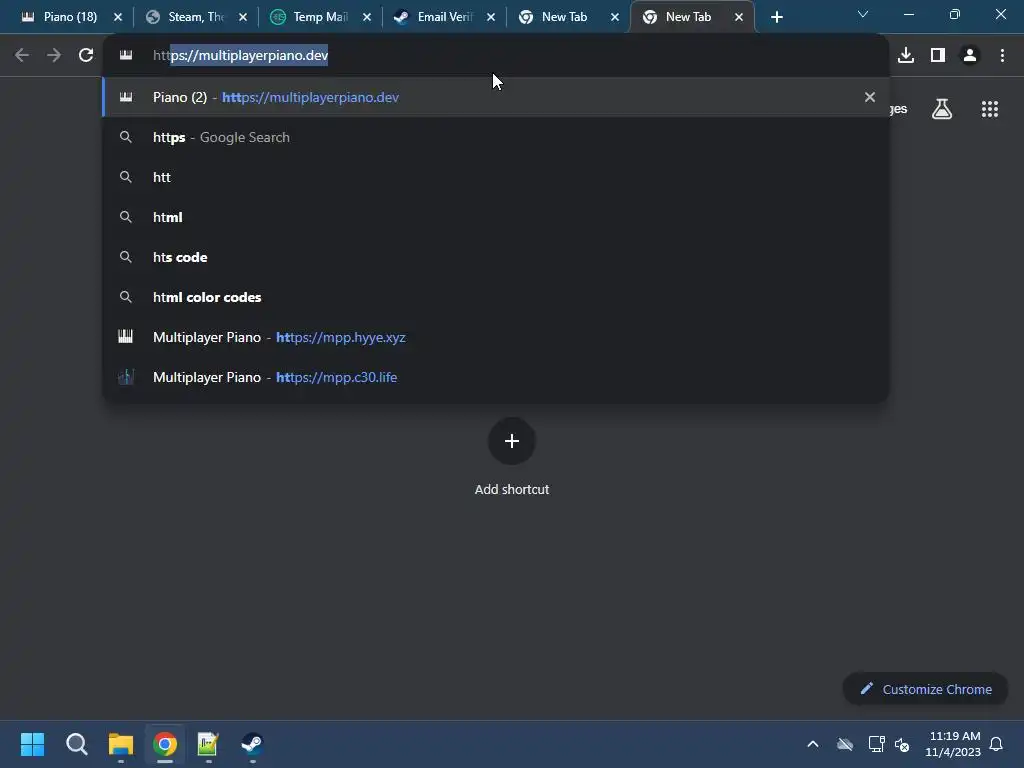Open Customize Chrome
Image resolution: width=1024 pixels, height=768 pixels.
(925, 689)
